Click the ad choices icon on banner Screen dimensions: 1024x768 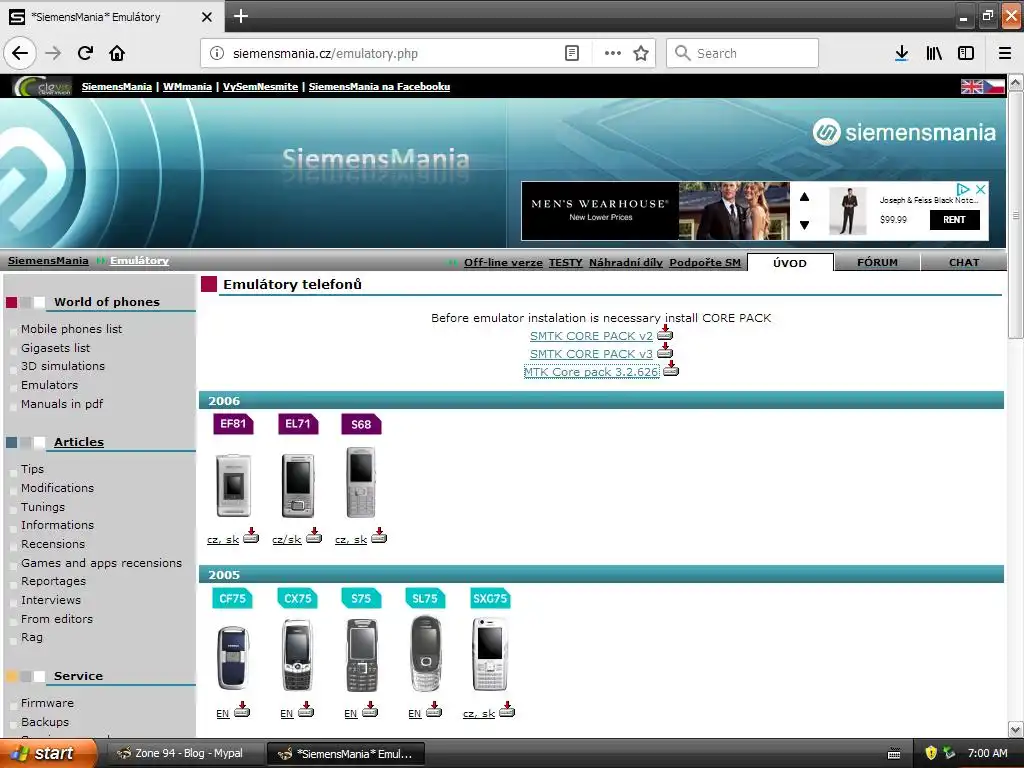click(x=963, y=189)
